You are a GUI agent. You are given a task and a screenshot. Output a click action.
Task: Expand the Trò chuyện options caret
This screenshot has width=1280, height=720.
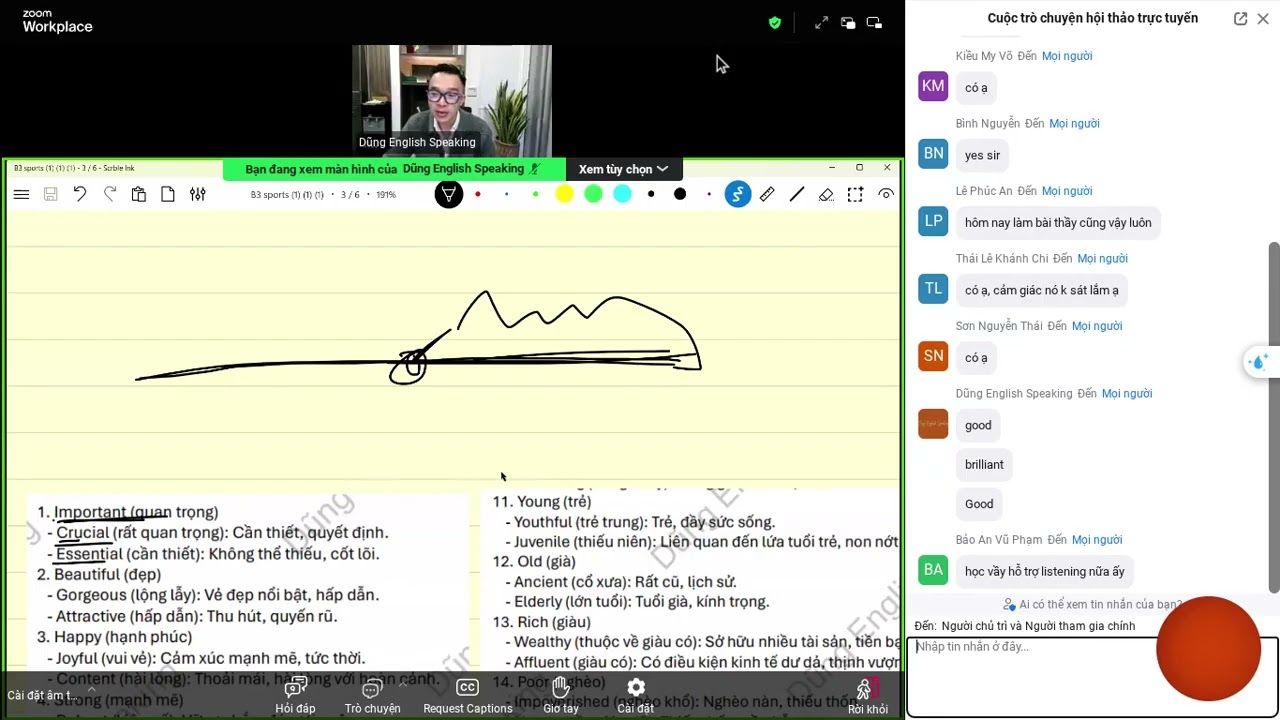[403, 684]
